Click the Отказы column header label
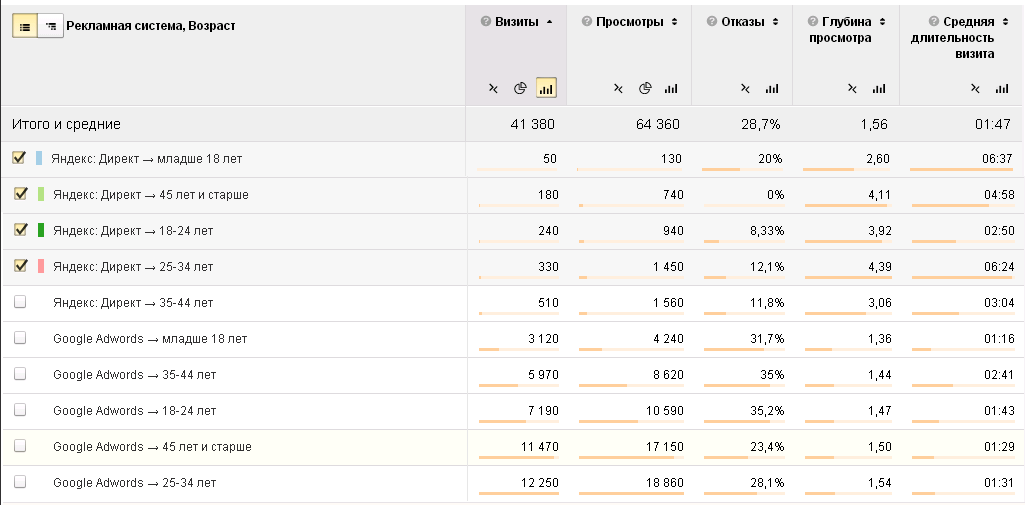Screen dimensions: 1025x505 point(743,22)
